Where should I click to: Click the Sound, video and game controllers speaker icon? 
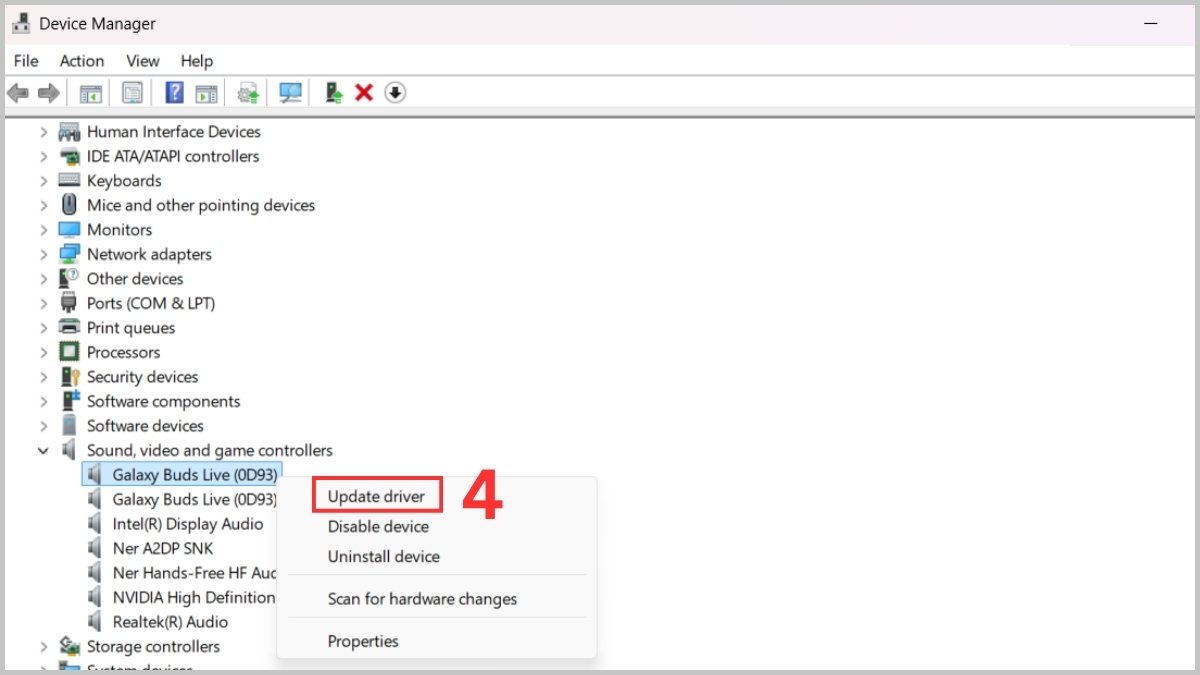(69, 450)
